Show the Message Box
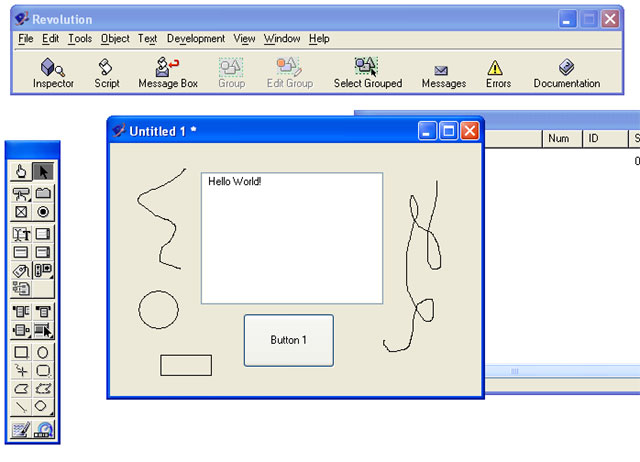 (x=168, y=73)
